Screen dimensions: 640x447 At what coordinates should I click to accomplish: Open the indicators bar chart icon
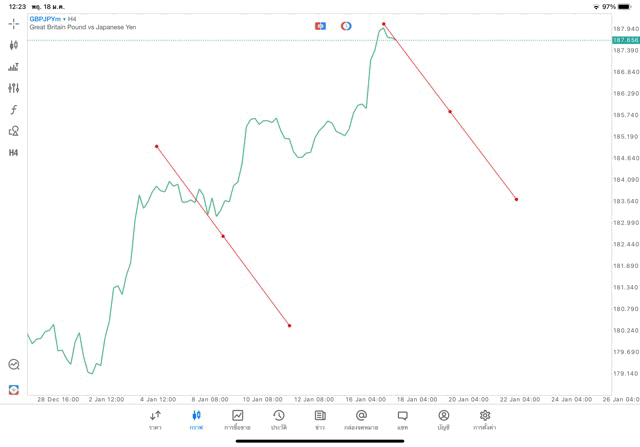tap(14, 67)
